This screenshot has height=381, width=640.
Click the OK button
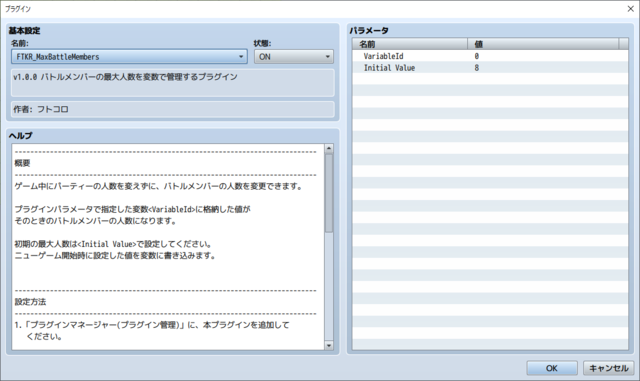(x=551, y=368)
